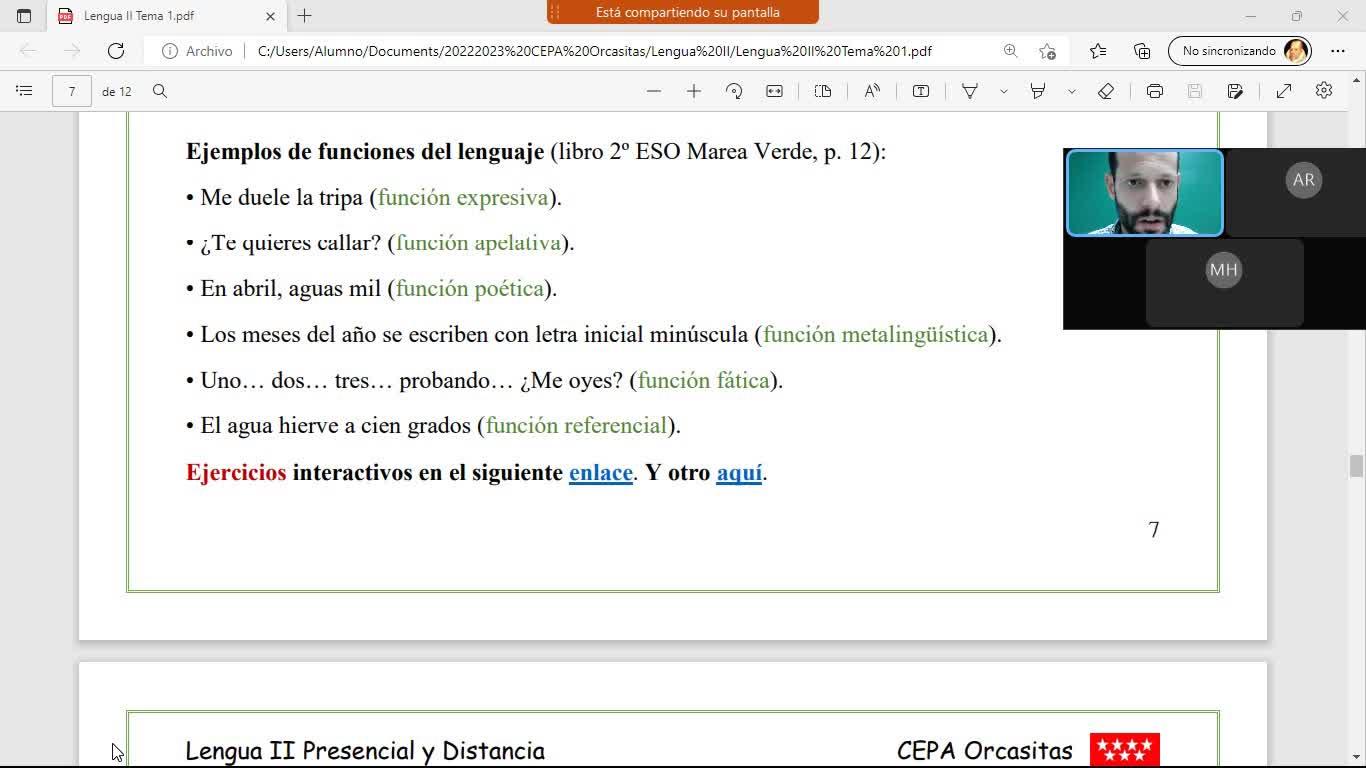Screen dimensions: 1366x768
Task: Click the red word 'Ejercicios'
Action: click(x=236, y=472)
